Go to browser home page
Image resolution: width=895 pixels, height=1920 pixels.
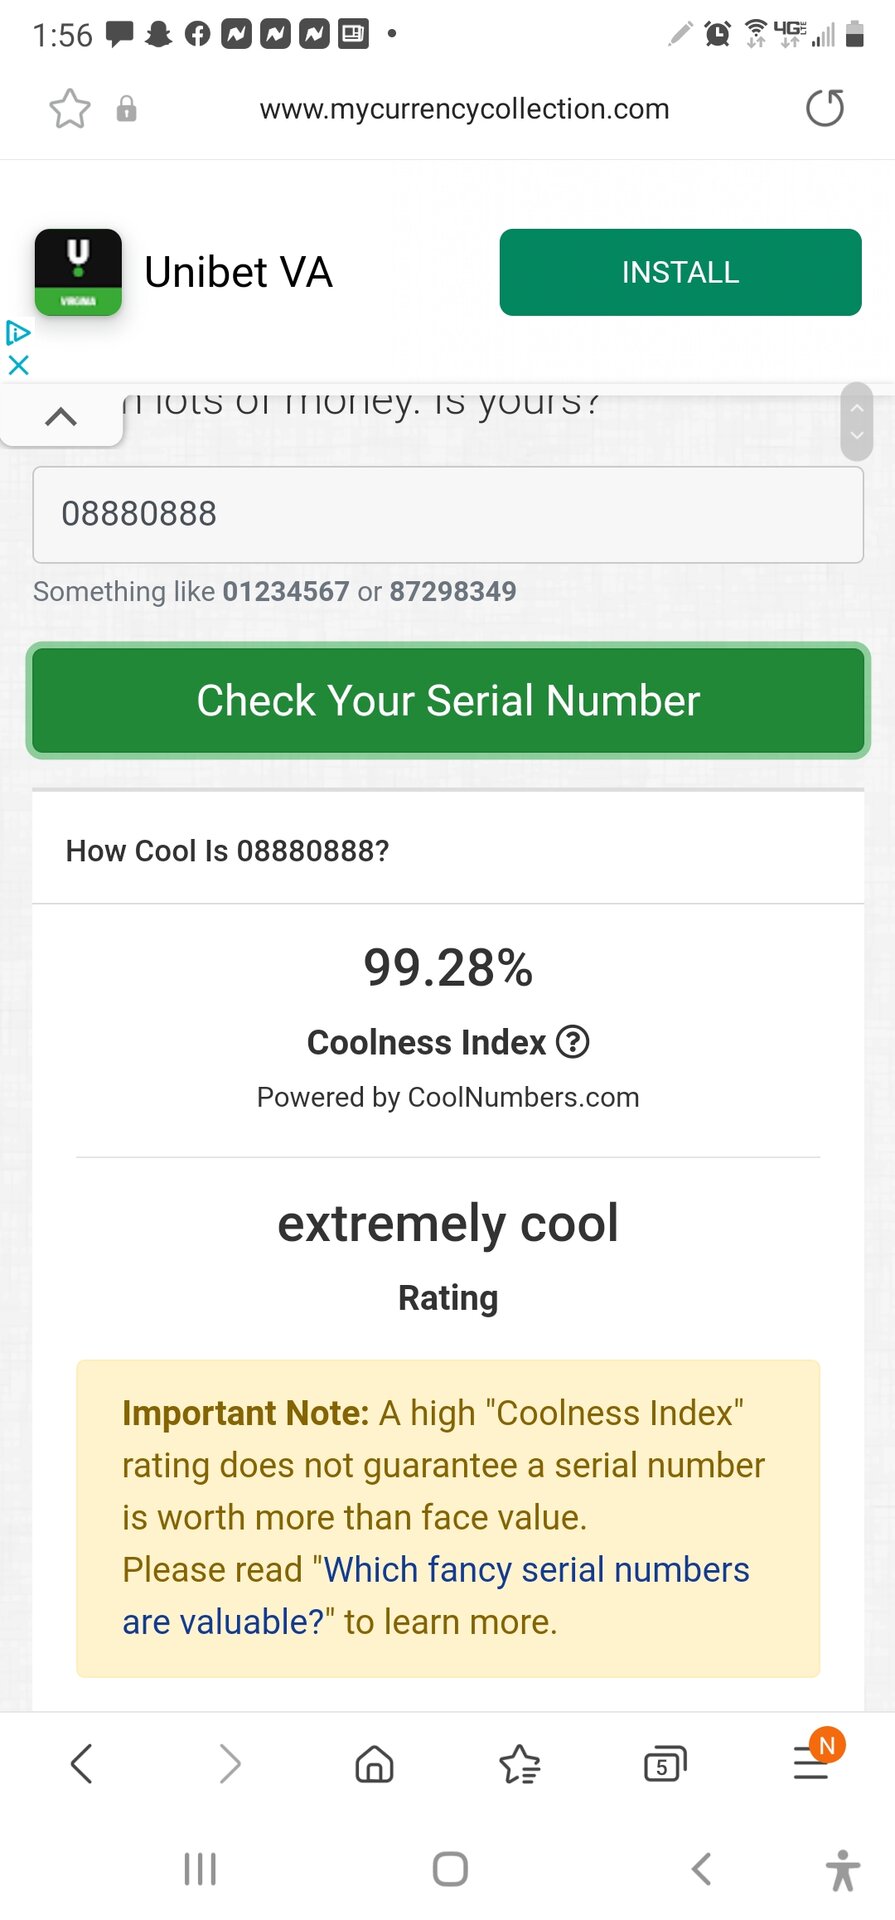[374, 1764]
